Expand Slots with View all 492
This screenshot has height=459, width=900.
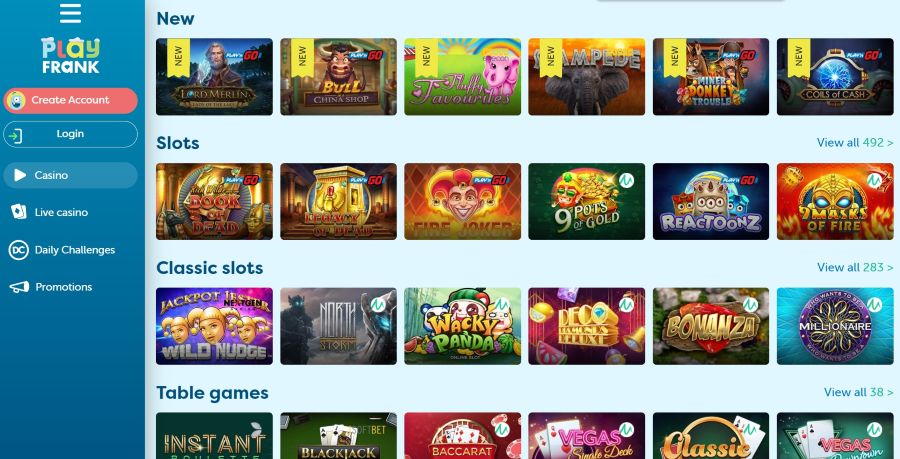[x=855, y=142]
